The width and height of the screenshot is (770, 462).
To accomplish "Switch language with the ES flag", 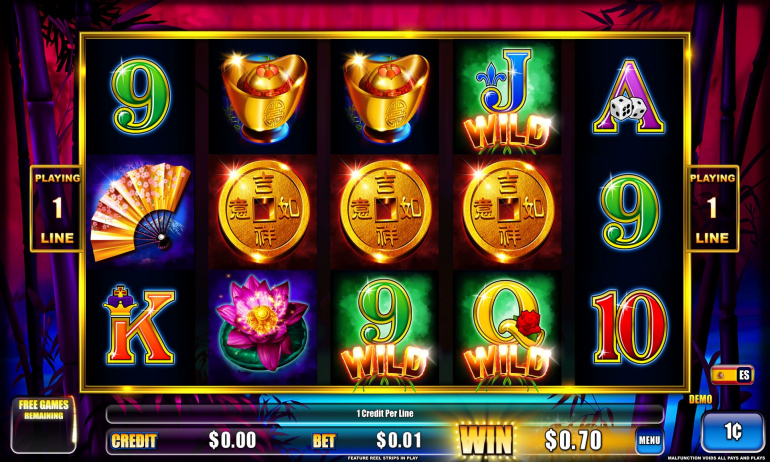I will [x=732, y=376].
